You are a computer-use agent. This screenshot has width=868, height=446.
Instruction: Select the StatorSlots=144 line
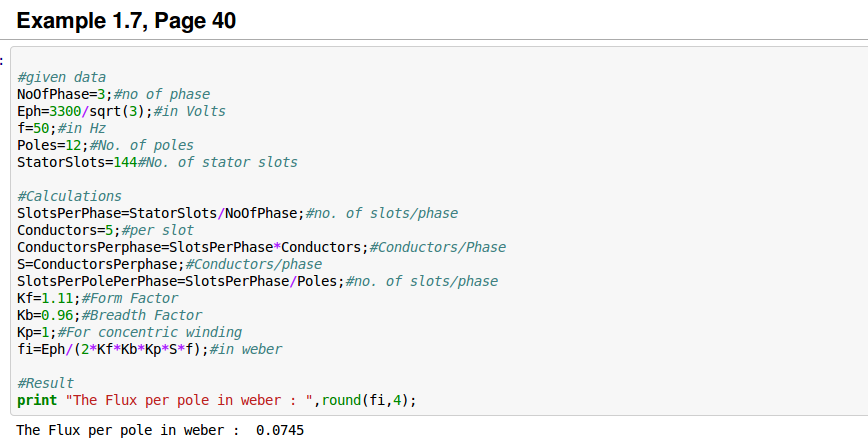coord(157,162)
